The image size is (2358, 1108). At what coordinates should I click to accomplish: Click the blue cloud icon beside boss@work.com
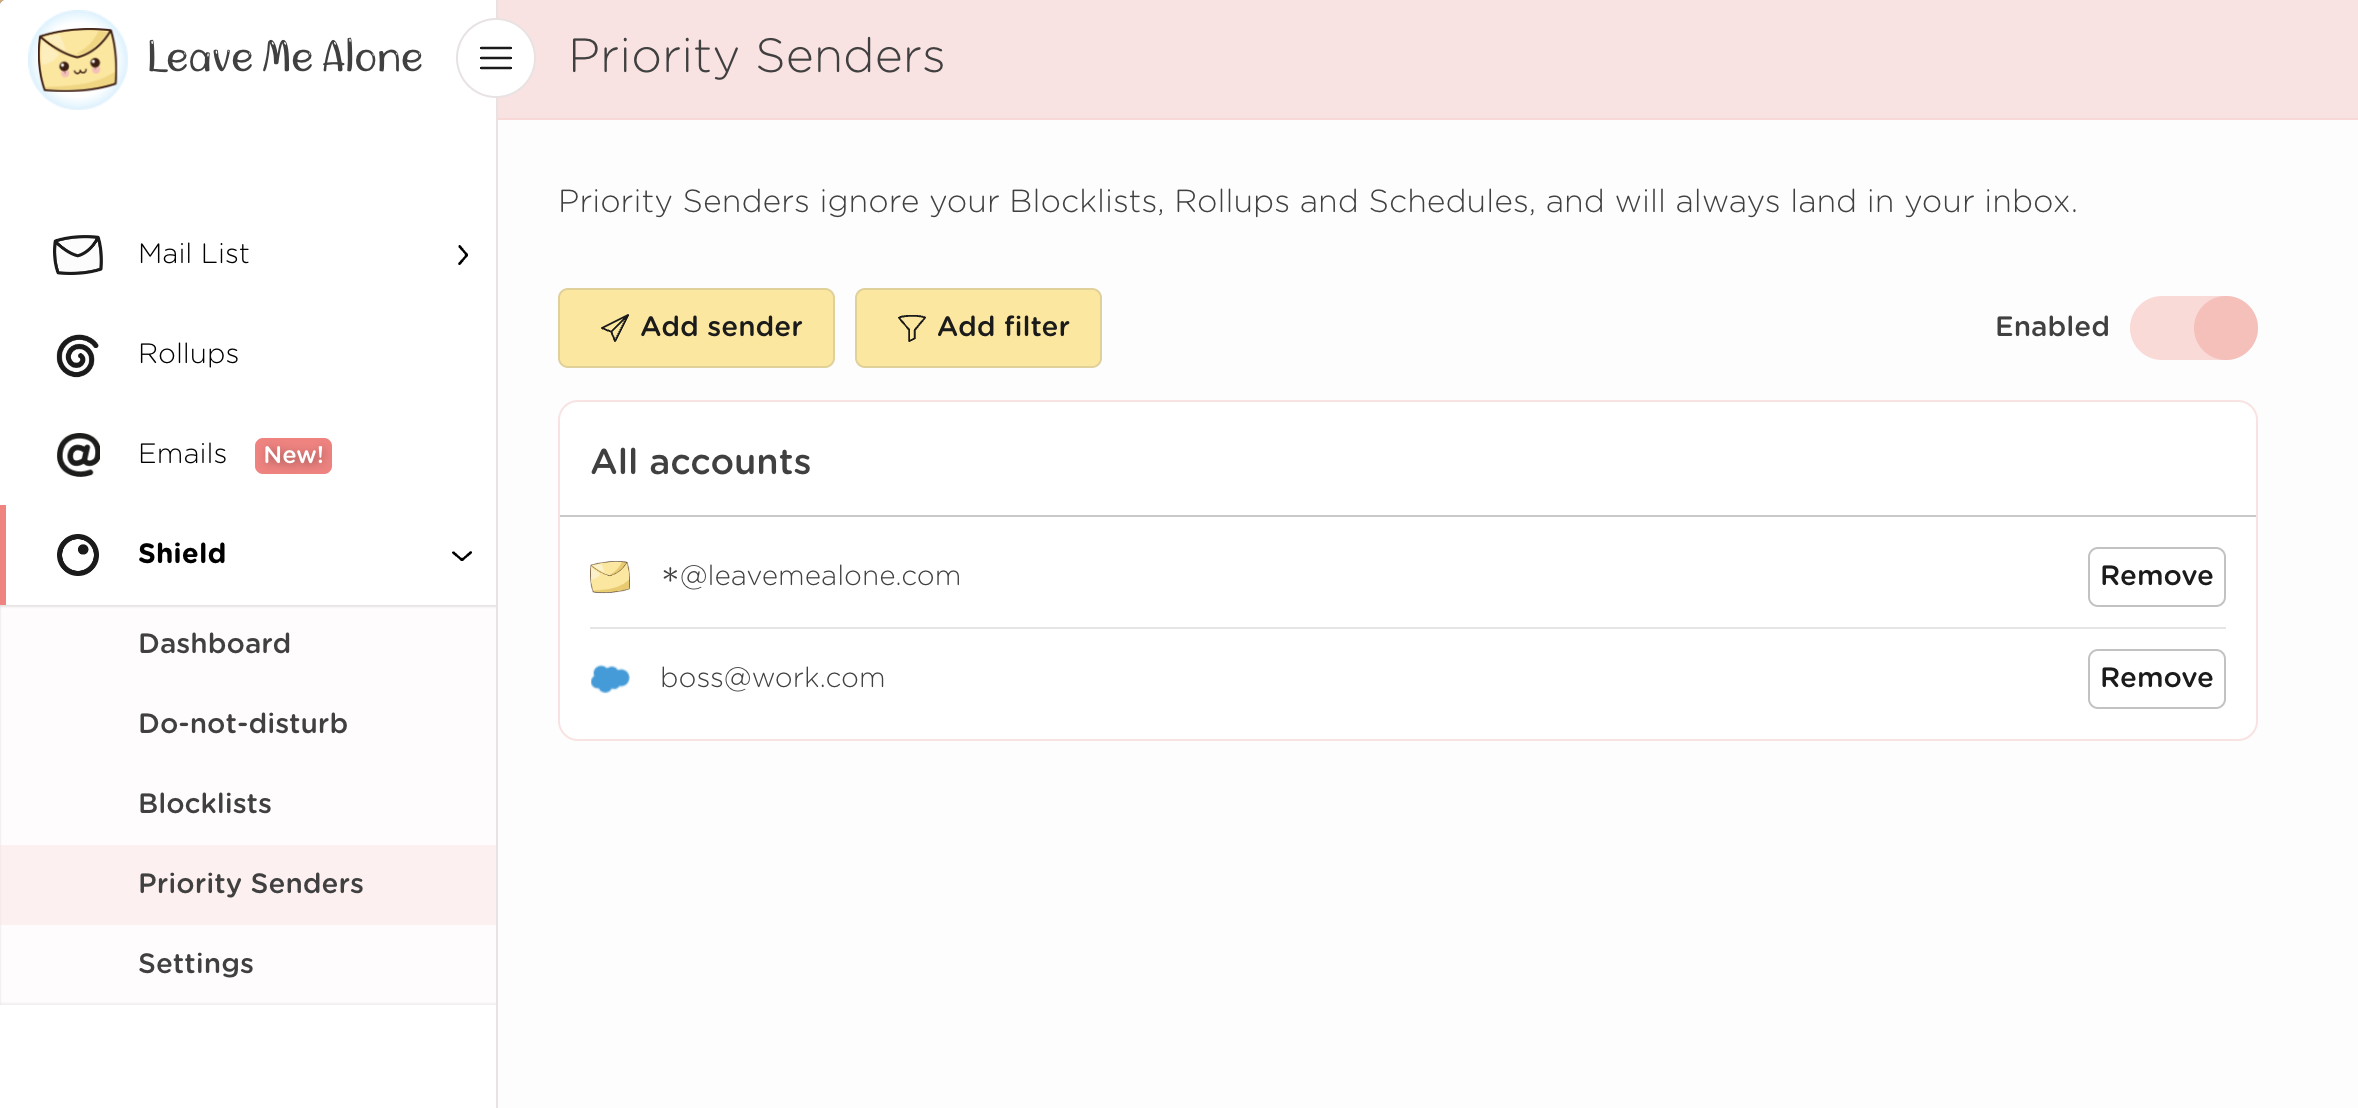610,679
